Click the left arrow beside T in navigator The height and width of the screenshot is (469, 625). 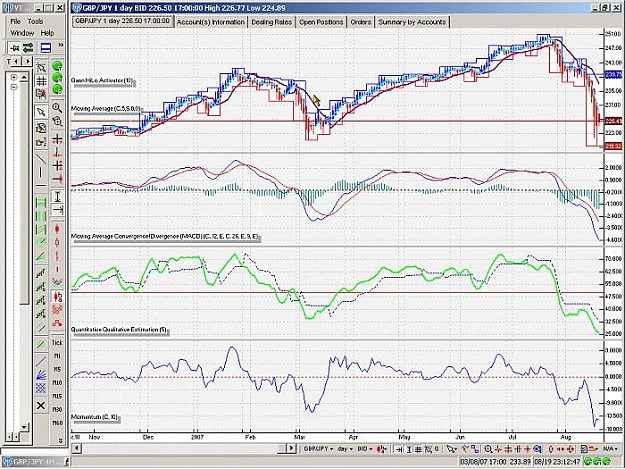pyautogui.click(x=17, y=61)
